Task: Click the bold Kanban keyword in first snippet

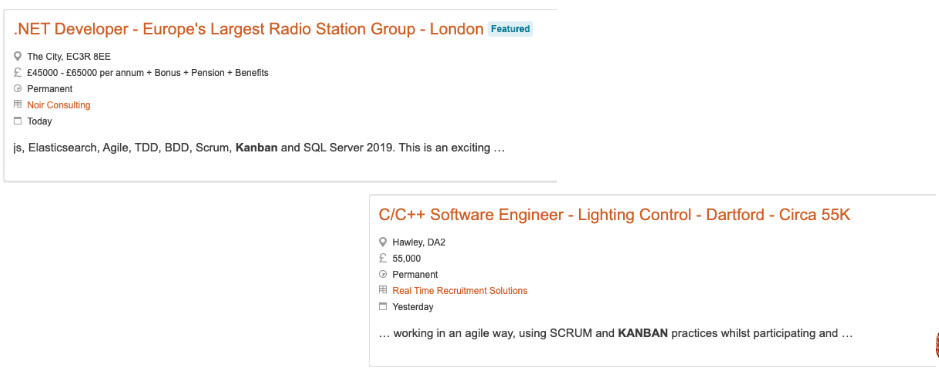Action: click(x=256, y=147)
